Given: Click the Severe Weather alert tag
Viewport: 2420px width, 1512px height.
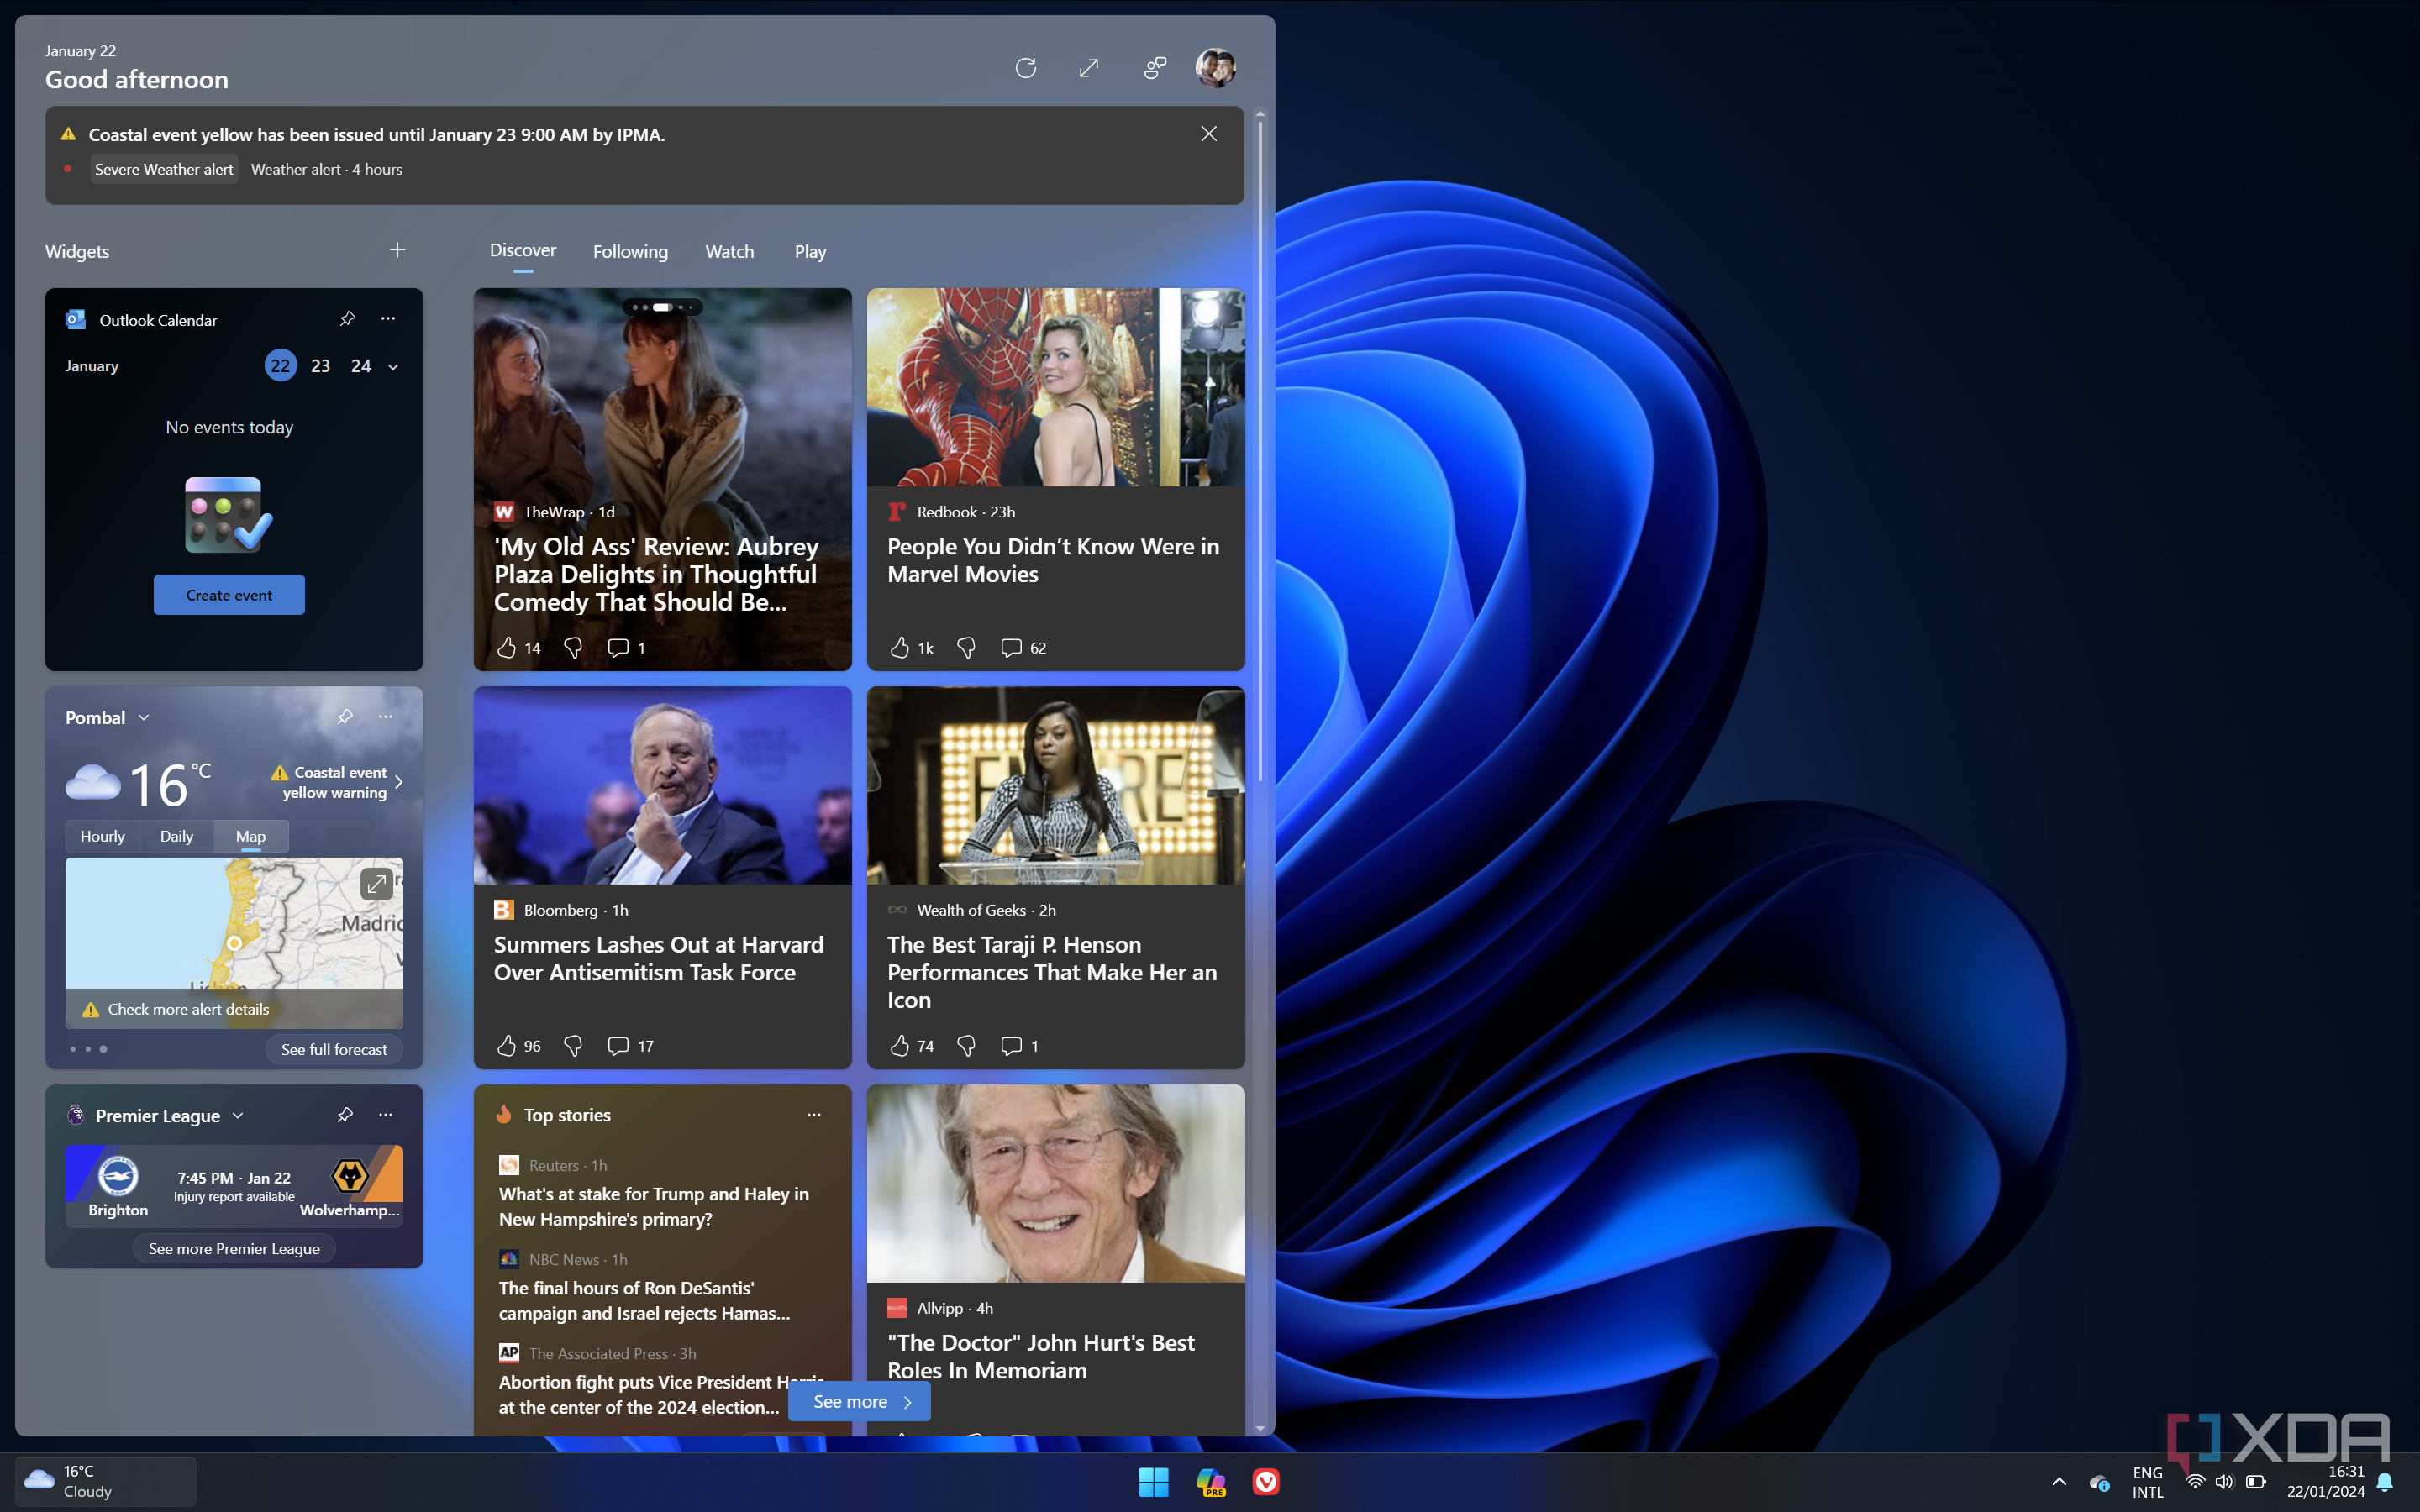Looking at the screenshot, I should (164, 169).
